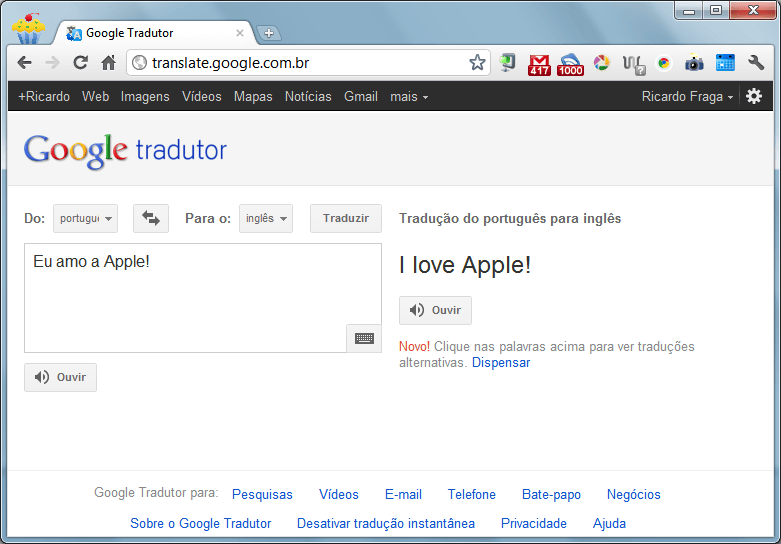Bookmark this page with the star icon
The height and width of the screenshot is (544, 781).
(x=477, y=63)
